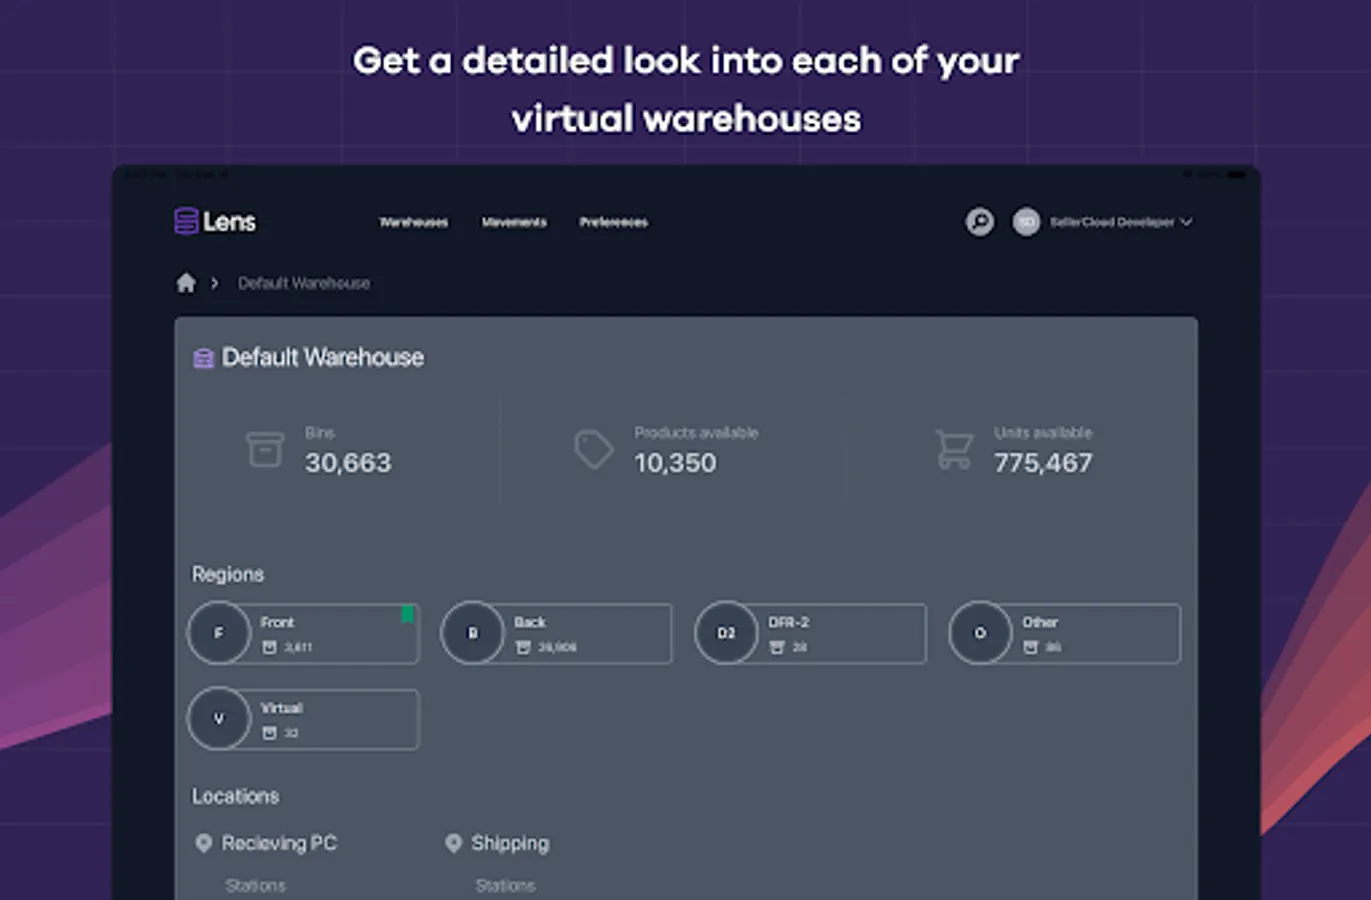Open the Recieving PC location
The width and height of the screenshot is (1371, 900).
tap(279, 843)
